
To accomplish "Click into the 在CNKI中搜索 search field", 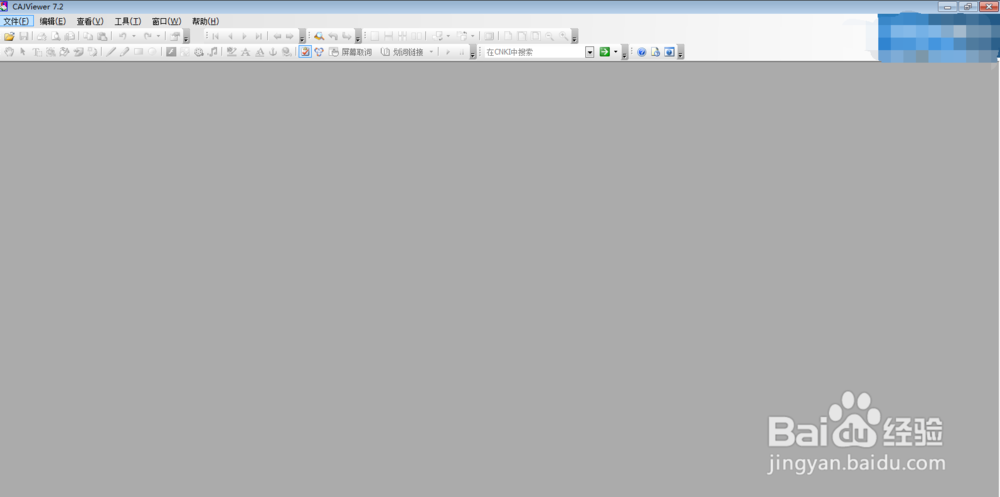I will click(x=534, y=52).
